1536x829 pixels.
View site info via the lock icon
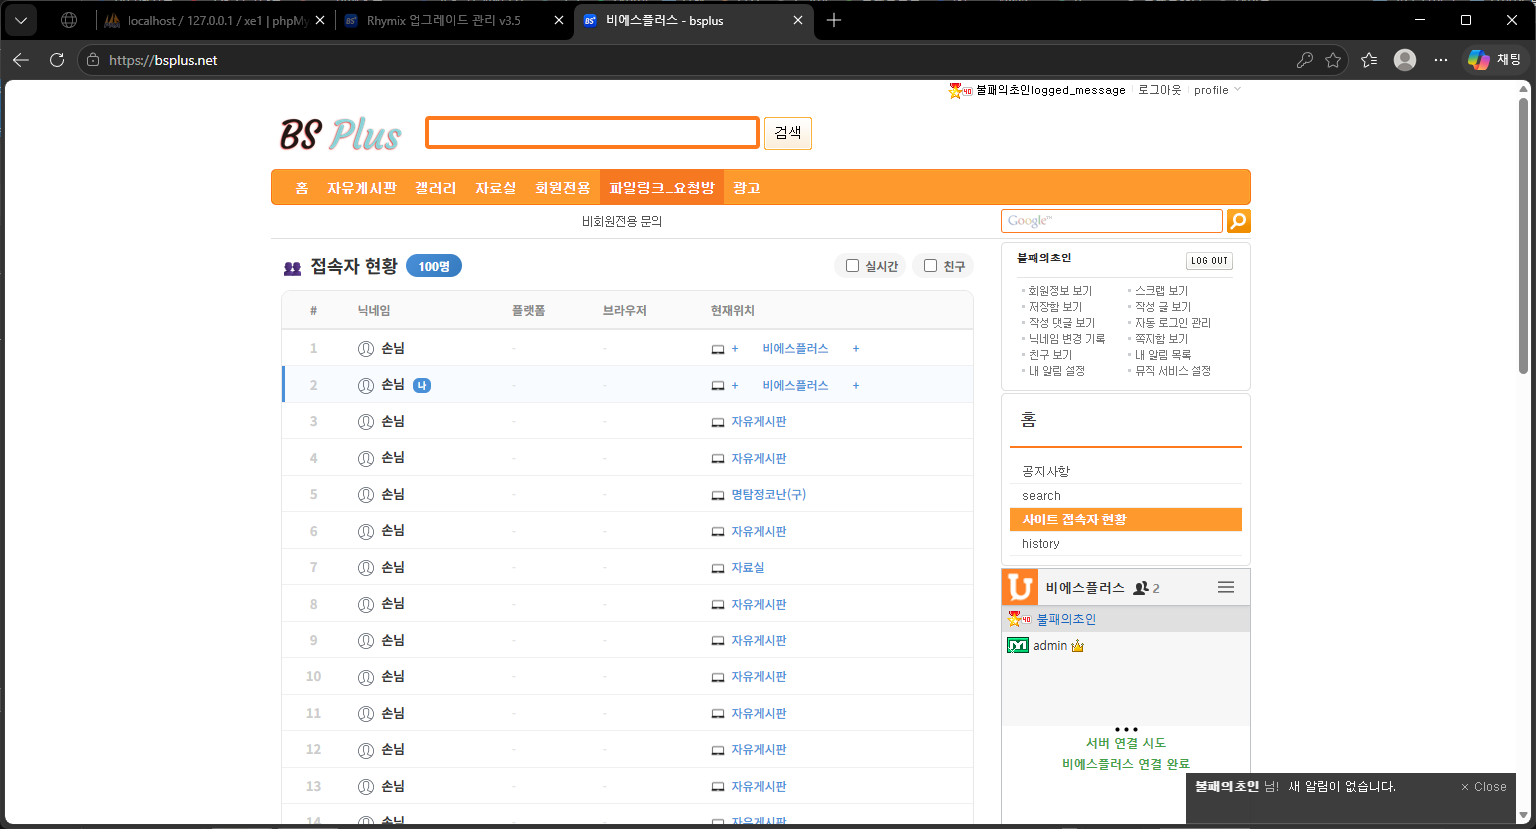[x=93, y=60]
